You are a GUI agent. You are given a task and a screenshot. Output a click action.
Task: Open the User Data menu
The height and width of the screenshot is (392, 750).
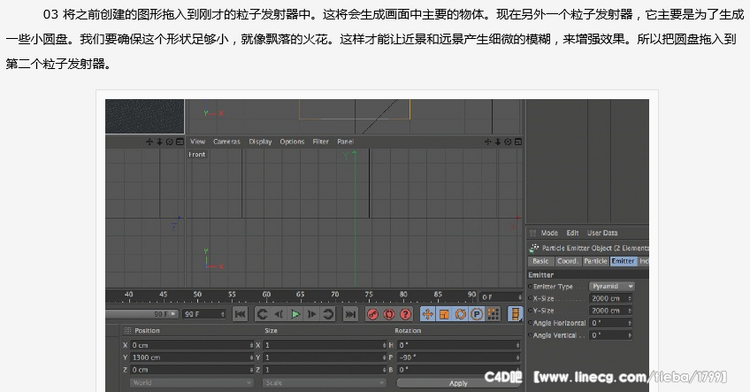pyautogui.click(x=602, y=233)
